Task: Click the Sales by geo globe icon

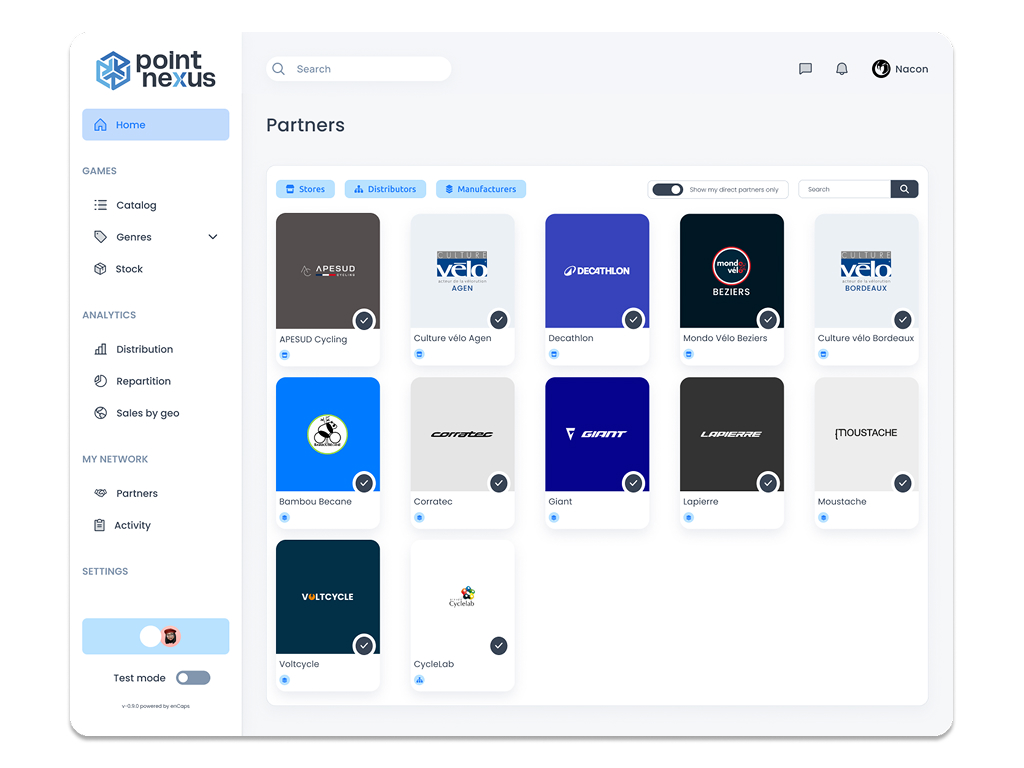Action: (x=100, y=413)
